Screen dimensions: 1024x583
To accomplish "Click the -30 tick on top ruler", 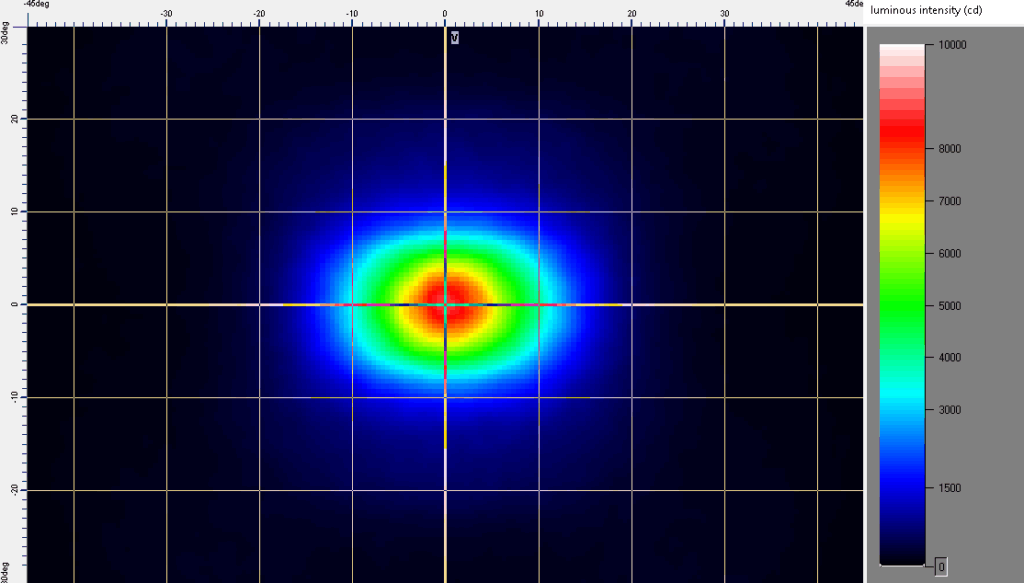I will tap(166, 15).
